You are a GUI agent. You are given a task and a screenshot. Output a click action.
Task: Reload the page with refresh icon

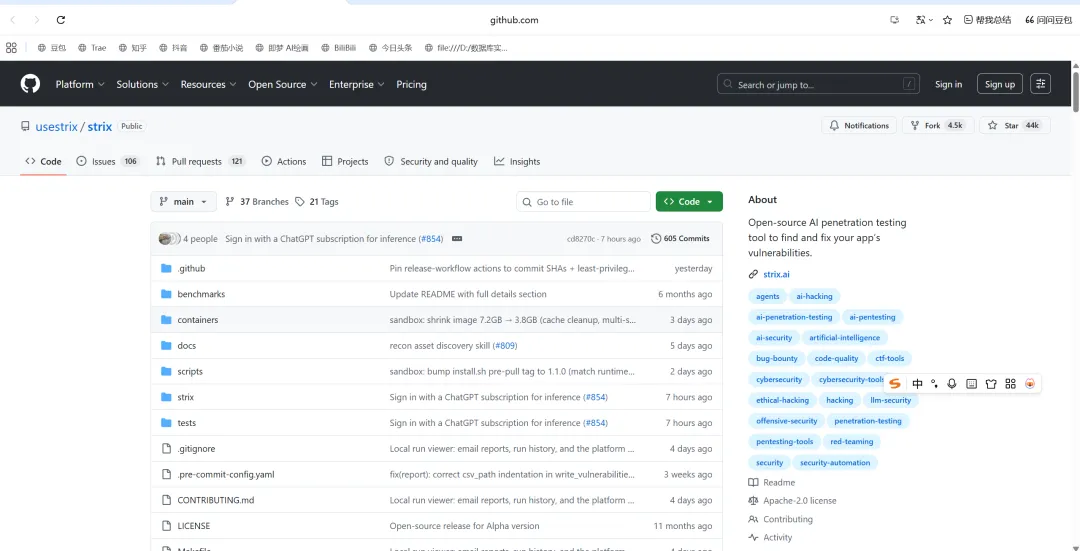(x=61, y=20)
